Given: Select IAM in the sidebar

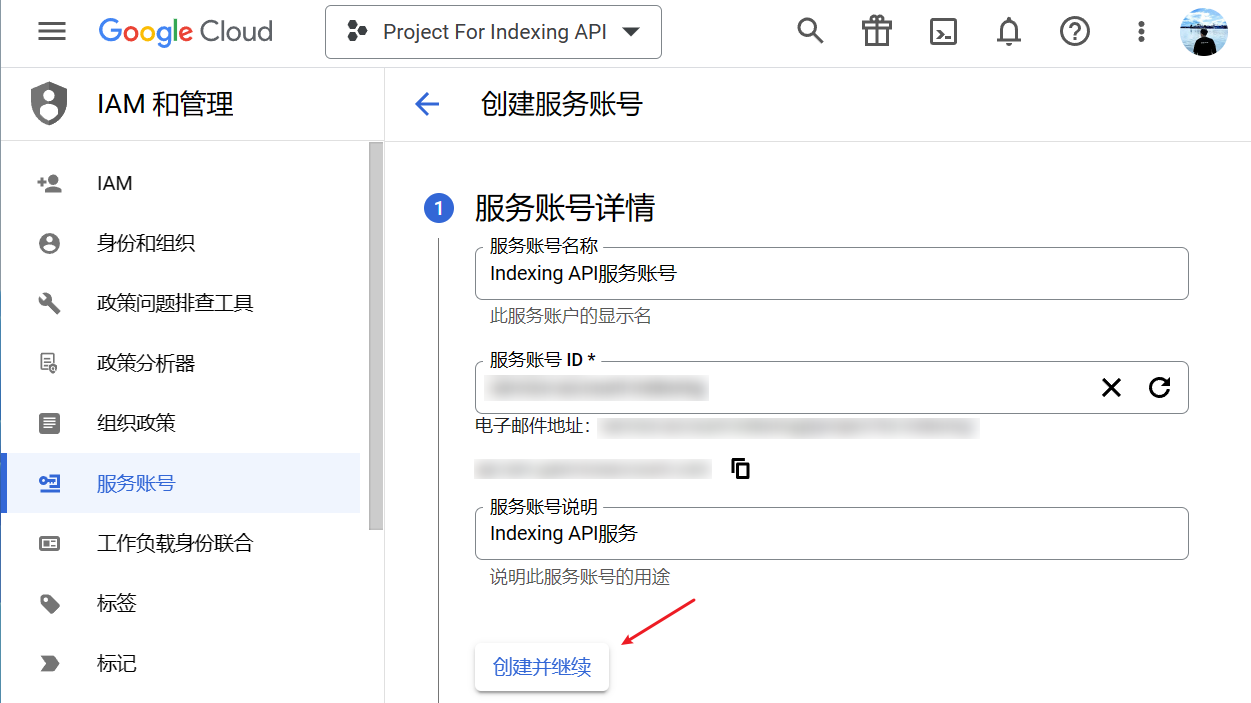Looking at the screenshot, I should point(114,183).
